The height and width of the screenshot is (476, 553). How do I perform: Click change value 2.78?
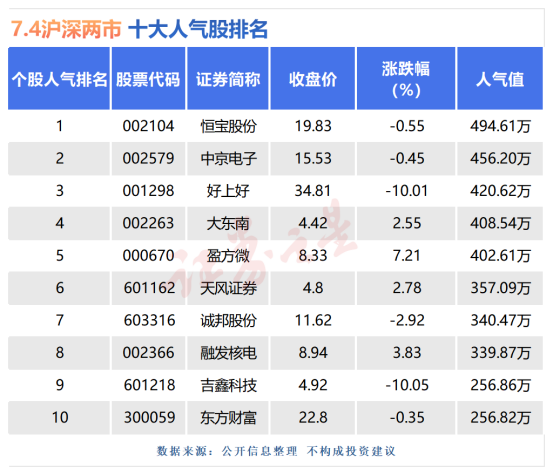coord(407,288)
